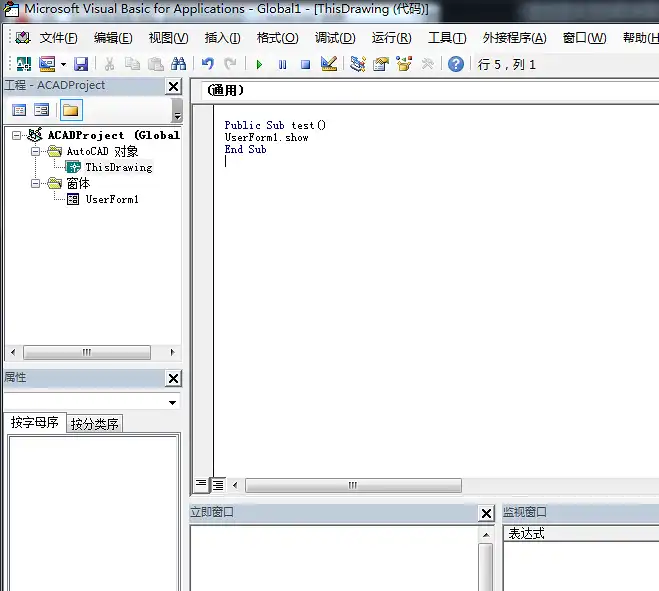Switch to View Code in project panel
Screen dimensions: 659x591
click(x=19, y=110)
